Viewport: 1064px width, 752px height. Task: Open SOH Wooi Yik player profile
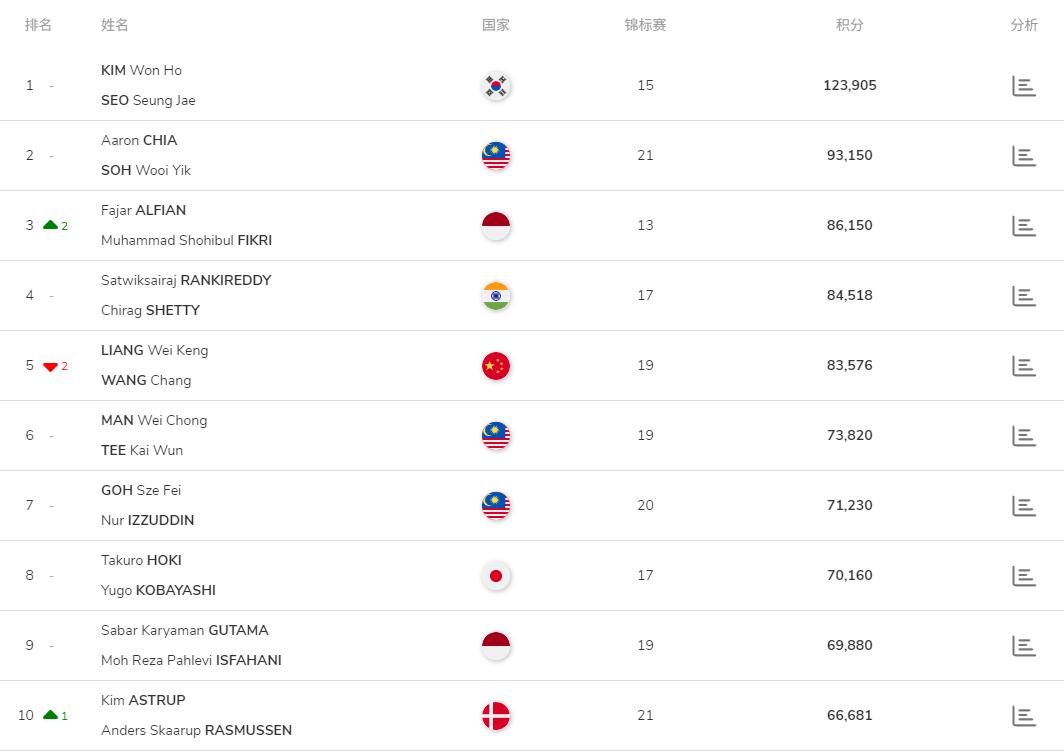coord(146,171)
